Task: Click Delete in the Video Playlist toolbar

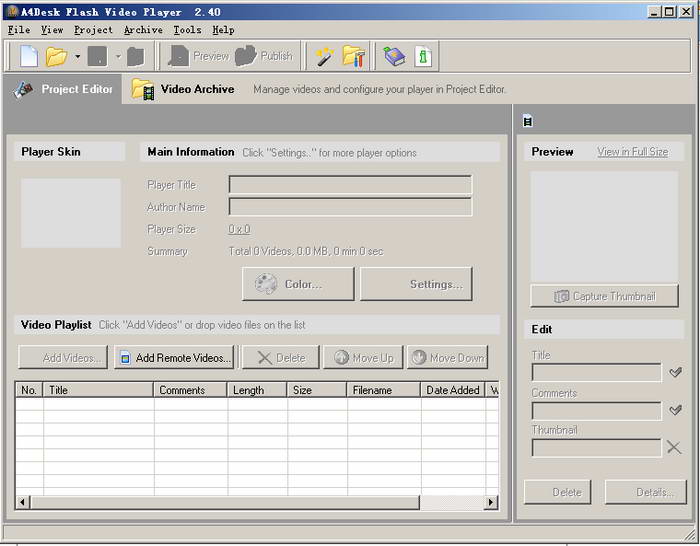Action: pyautogui.click(x=281, y=357)
